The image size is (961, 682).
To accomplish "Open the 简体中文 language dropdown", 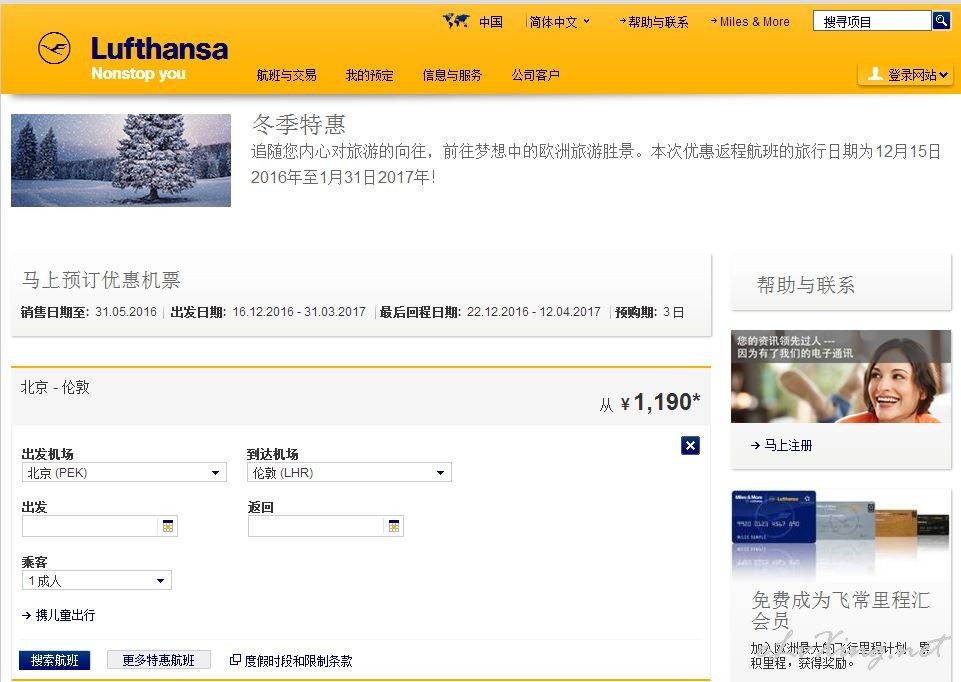I will coord(559,22).
